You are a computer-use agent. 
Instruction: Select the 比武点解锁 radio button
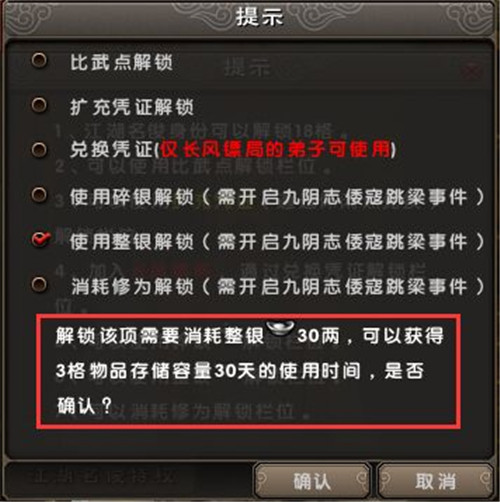coord(39,60)
